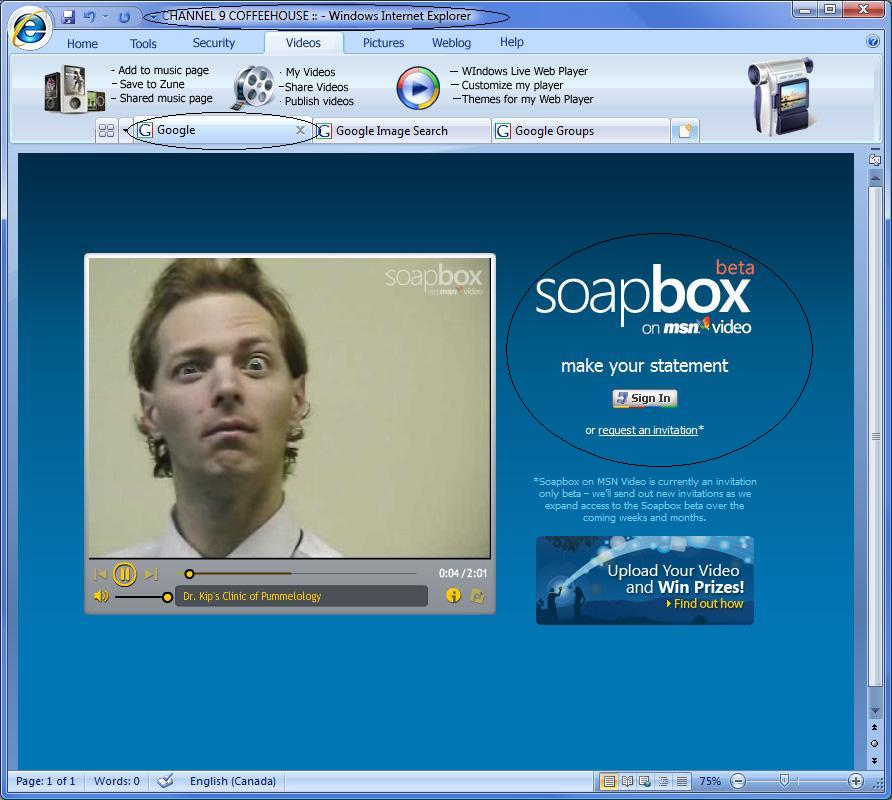Click Add to music page
892x800 pixels.
pyautogui.click(x=163, y=70)
